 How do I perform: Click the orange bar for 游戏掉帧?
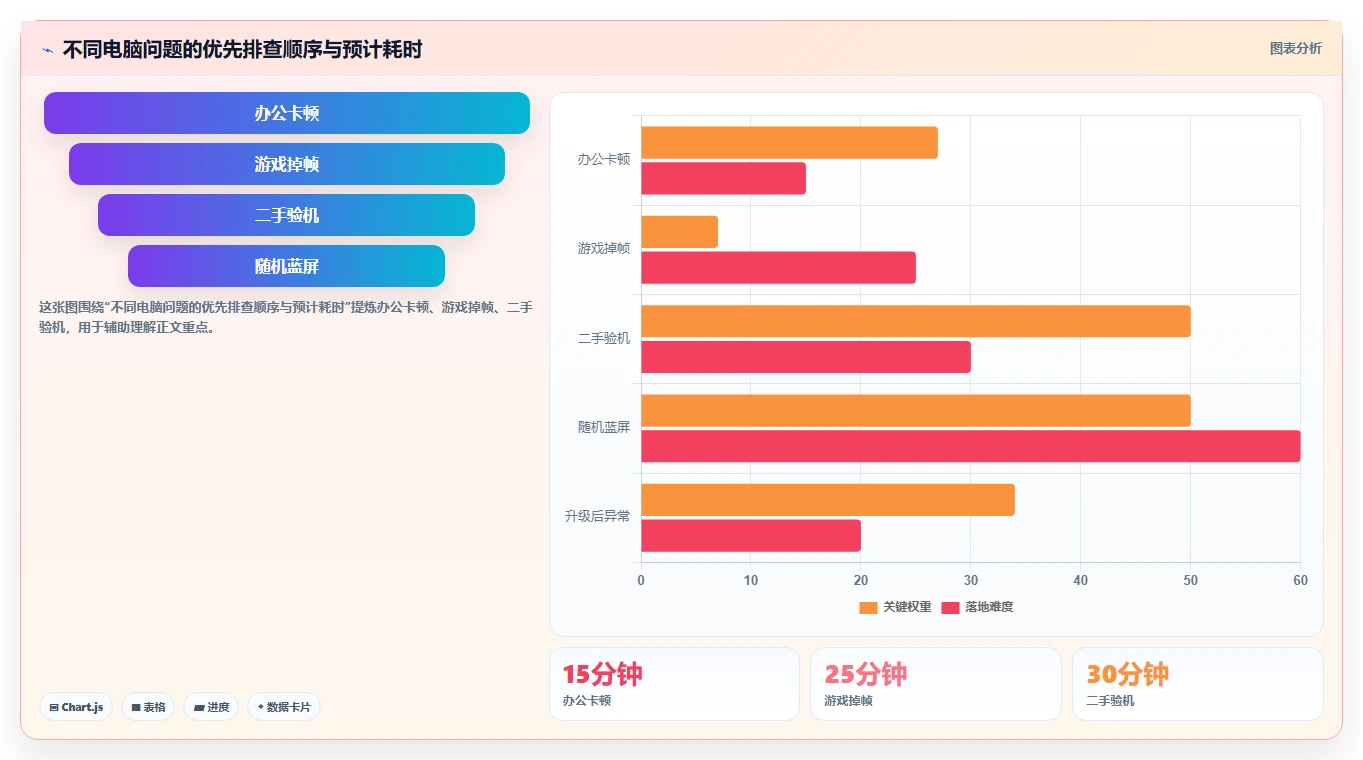pyautogui.click(x=679, y=232)
